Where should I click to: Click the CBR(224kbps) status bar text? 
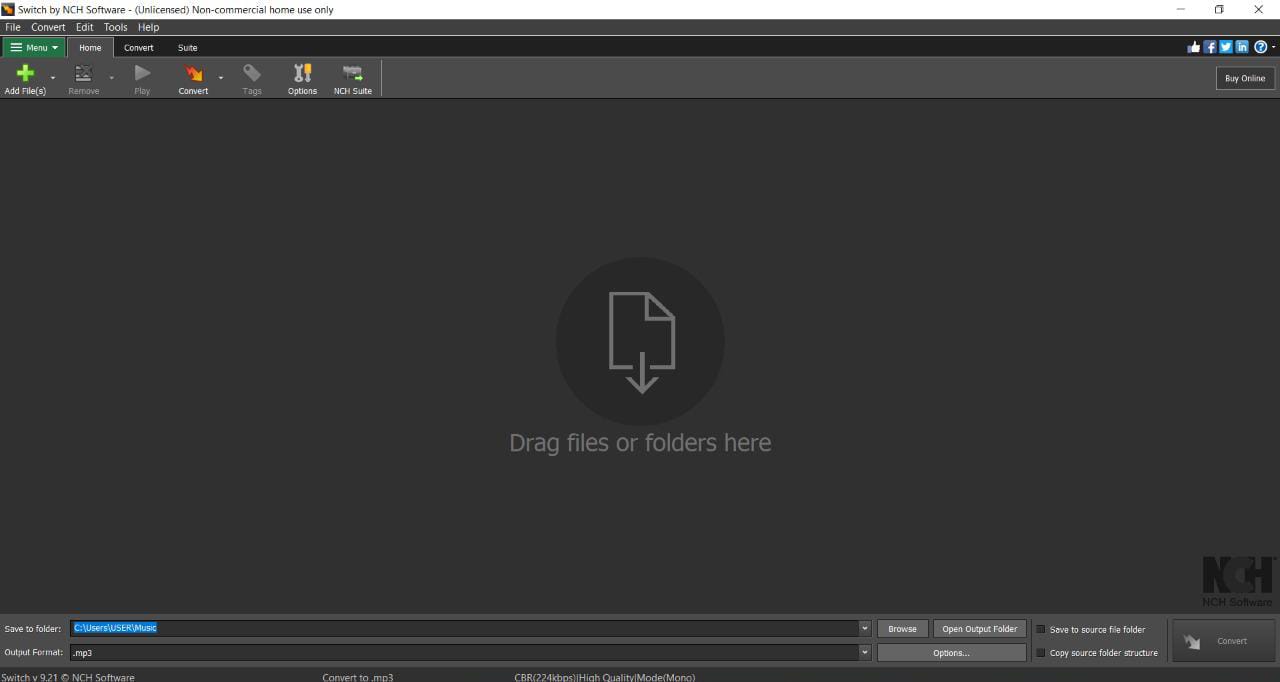point(604,677)
